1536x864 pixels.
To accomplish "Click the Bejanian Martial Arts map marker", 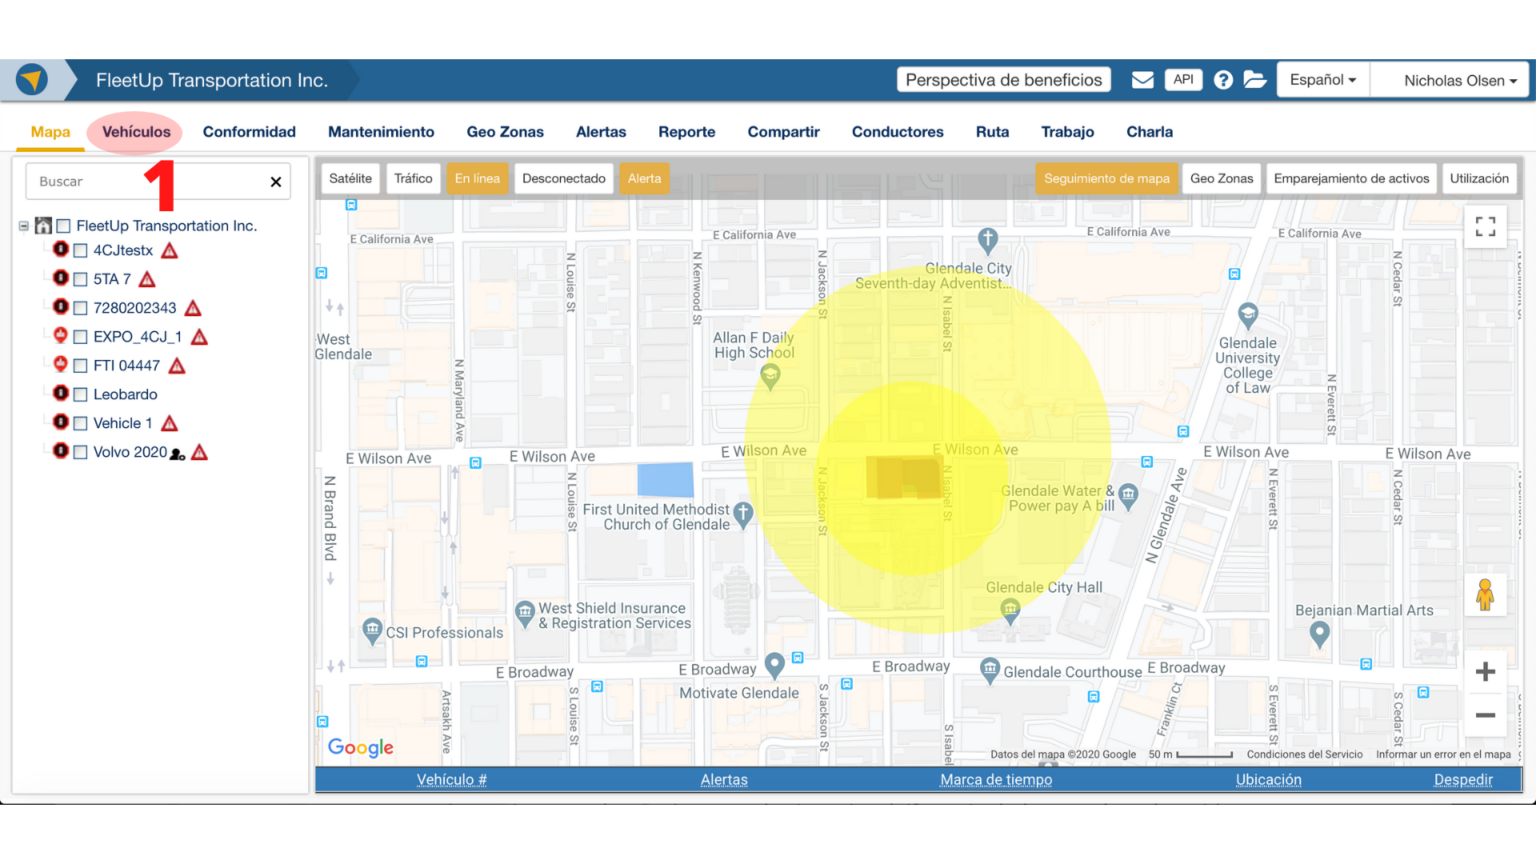I will click(1319, 633).
